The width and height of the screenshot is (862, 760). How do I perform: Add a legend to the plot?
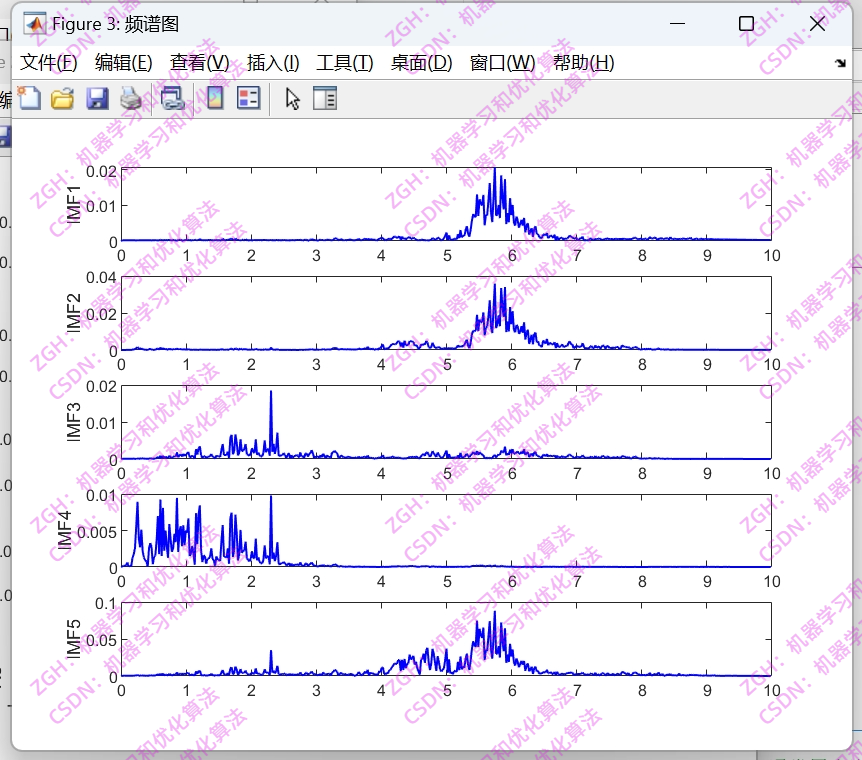click(246, 98)
